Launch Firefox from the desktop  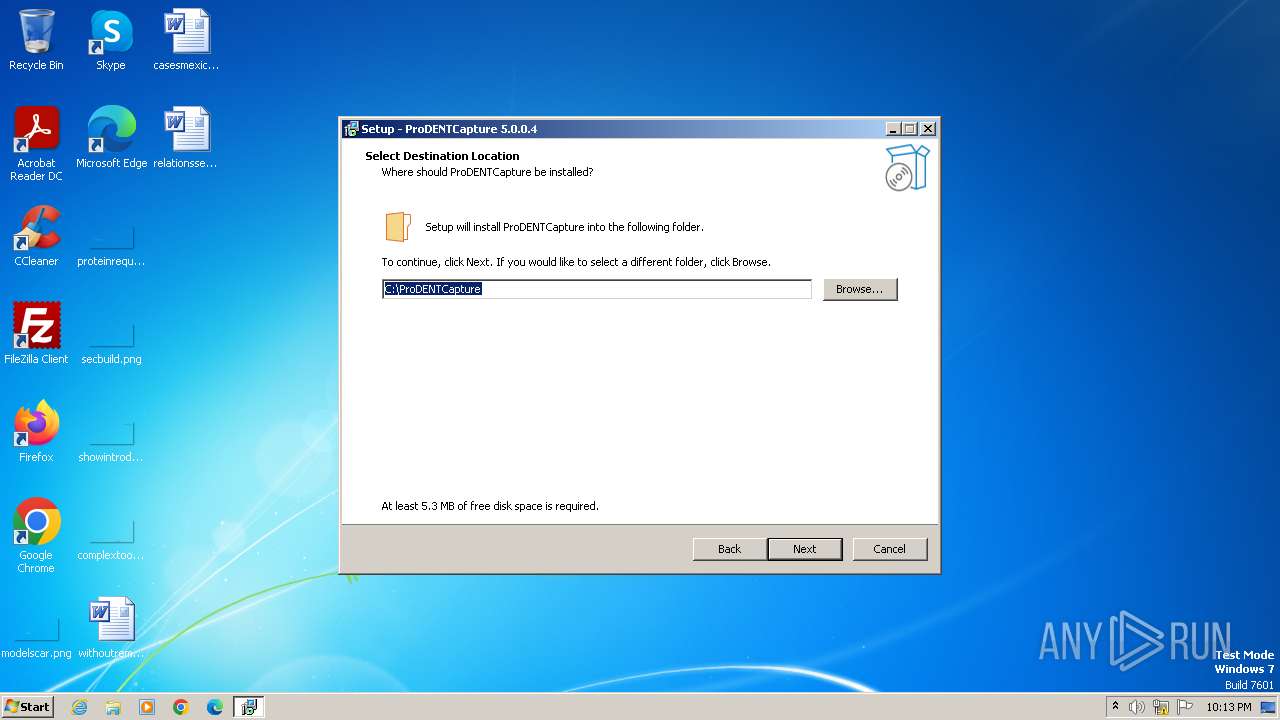point(36,431)
